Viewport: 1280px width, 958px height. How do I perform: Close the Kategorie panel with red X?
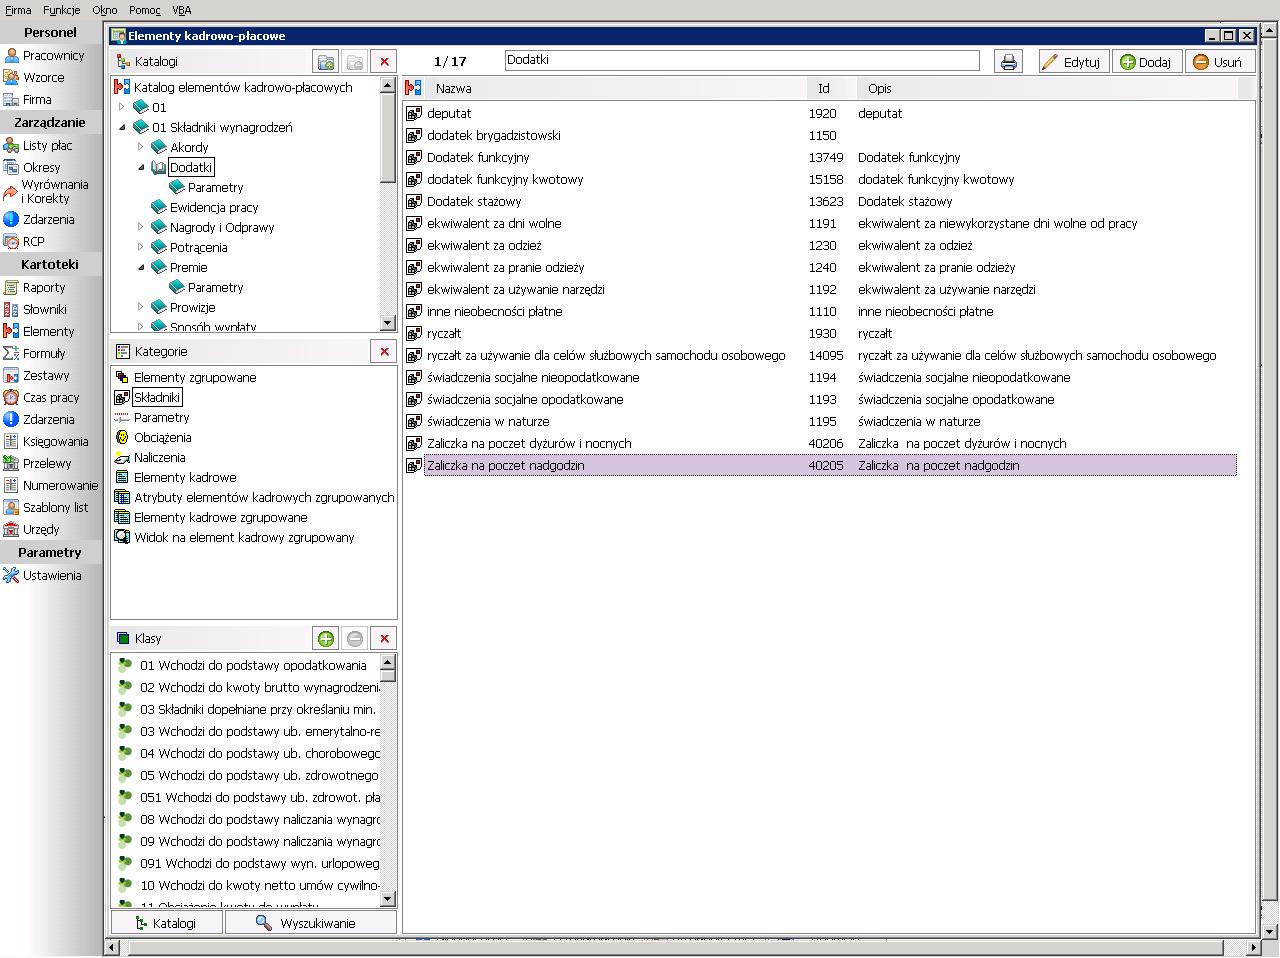(x=384, y=351)
